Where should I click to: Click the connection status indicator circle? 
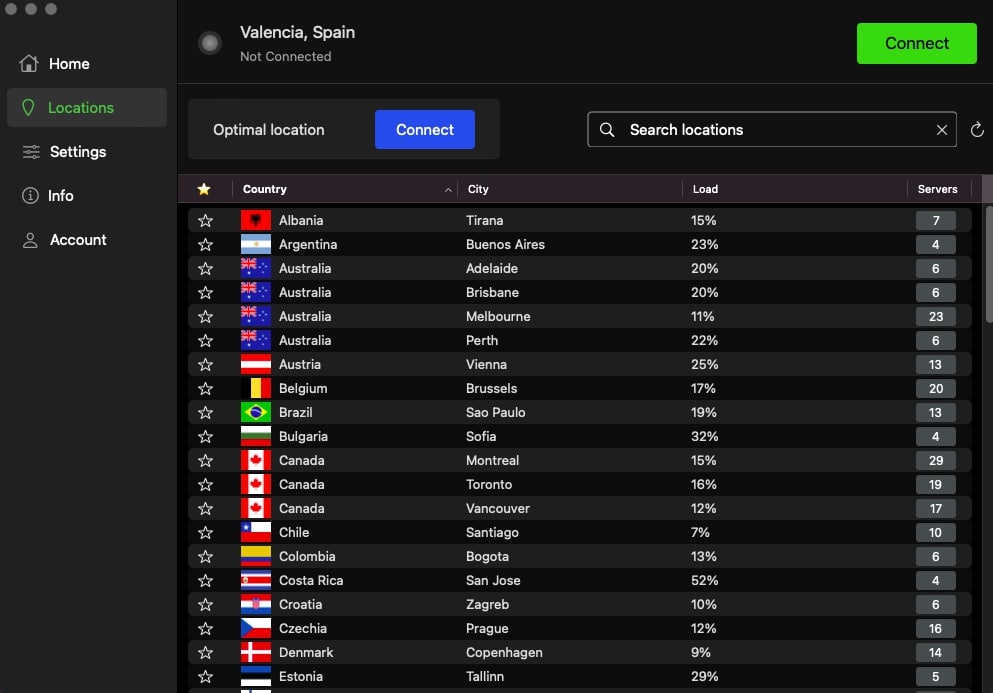[209, 43]
